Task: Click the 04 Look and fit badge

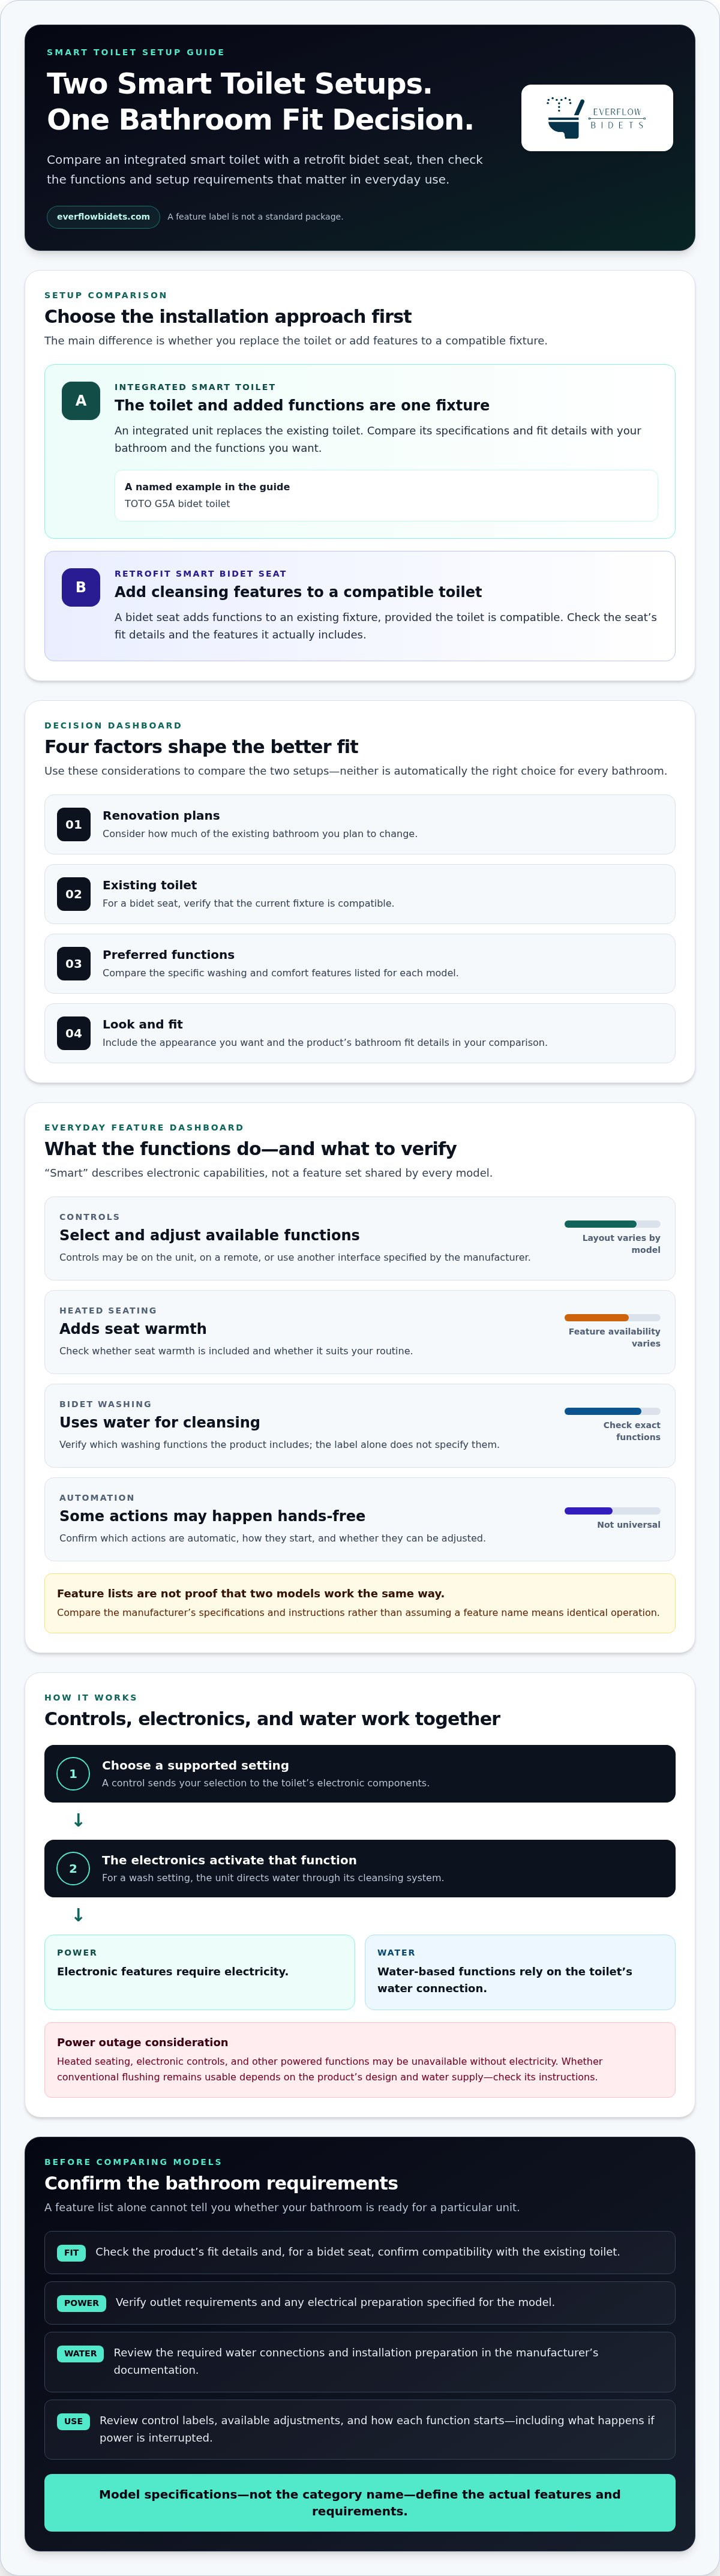Action: point(74,1033)
